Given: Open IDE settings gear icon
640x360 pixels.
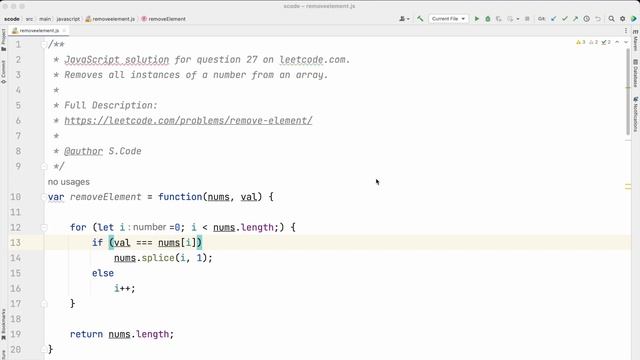Looking at the screenshot, I should 622,19.
